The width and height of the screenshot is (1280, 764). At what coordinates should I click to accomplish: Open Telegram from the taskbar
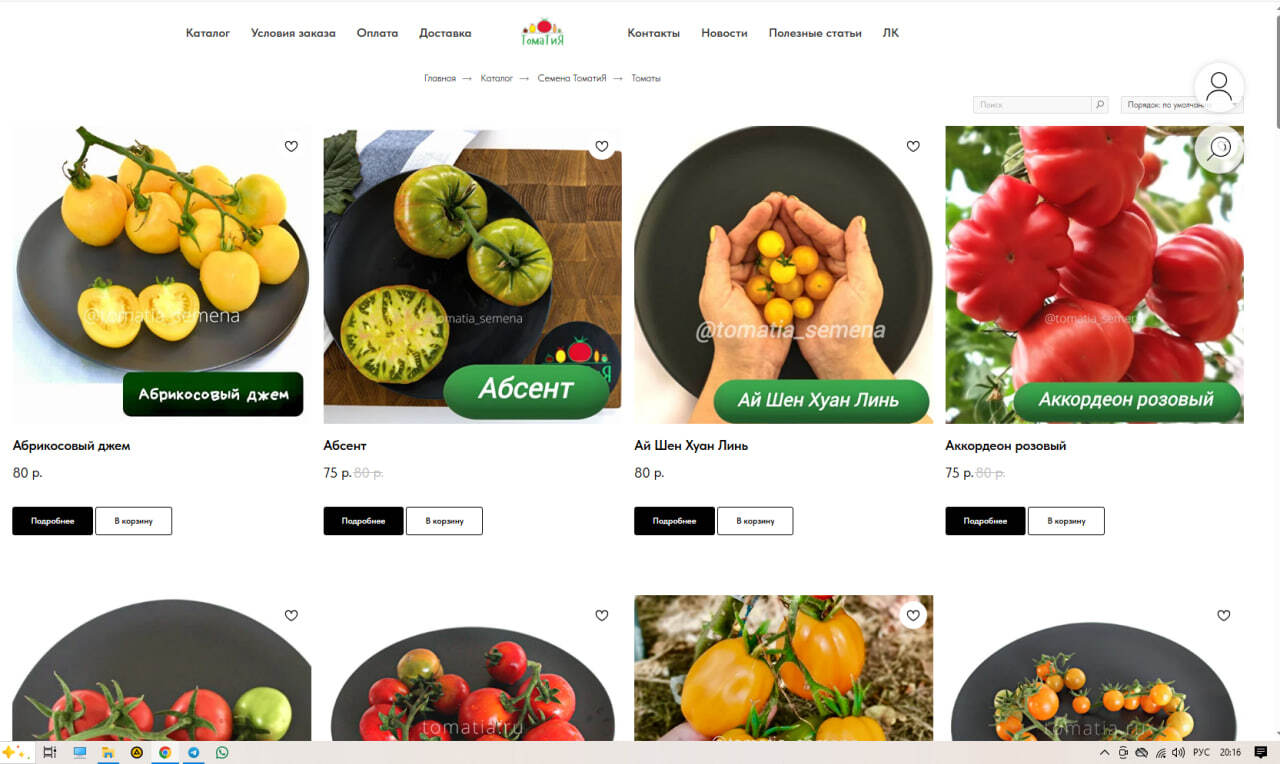click(x=193, y=752)
